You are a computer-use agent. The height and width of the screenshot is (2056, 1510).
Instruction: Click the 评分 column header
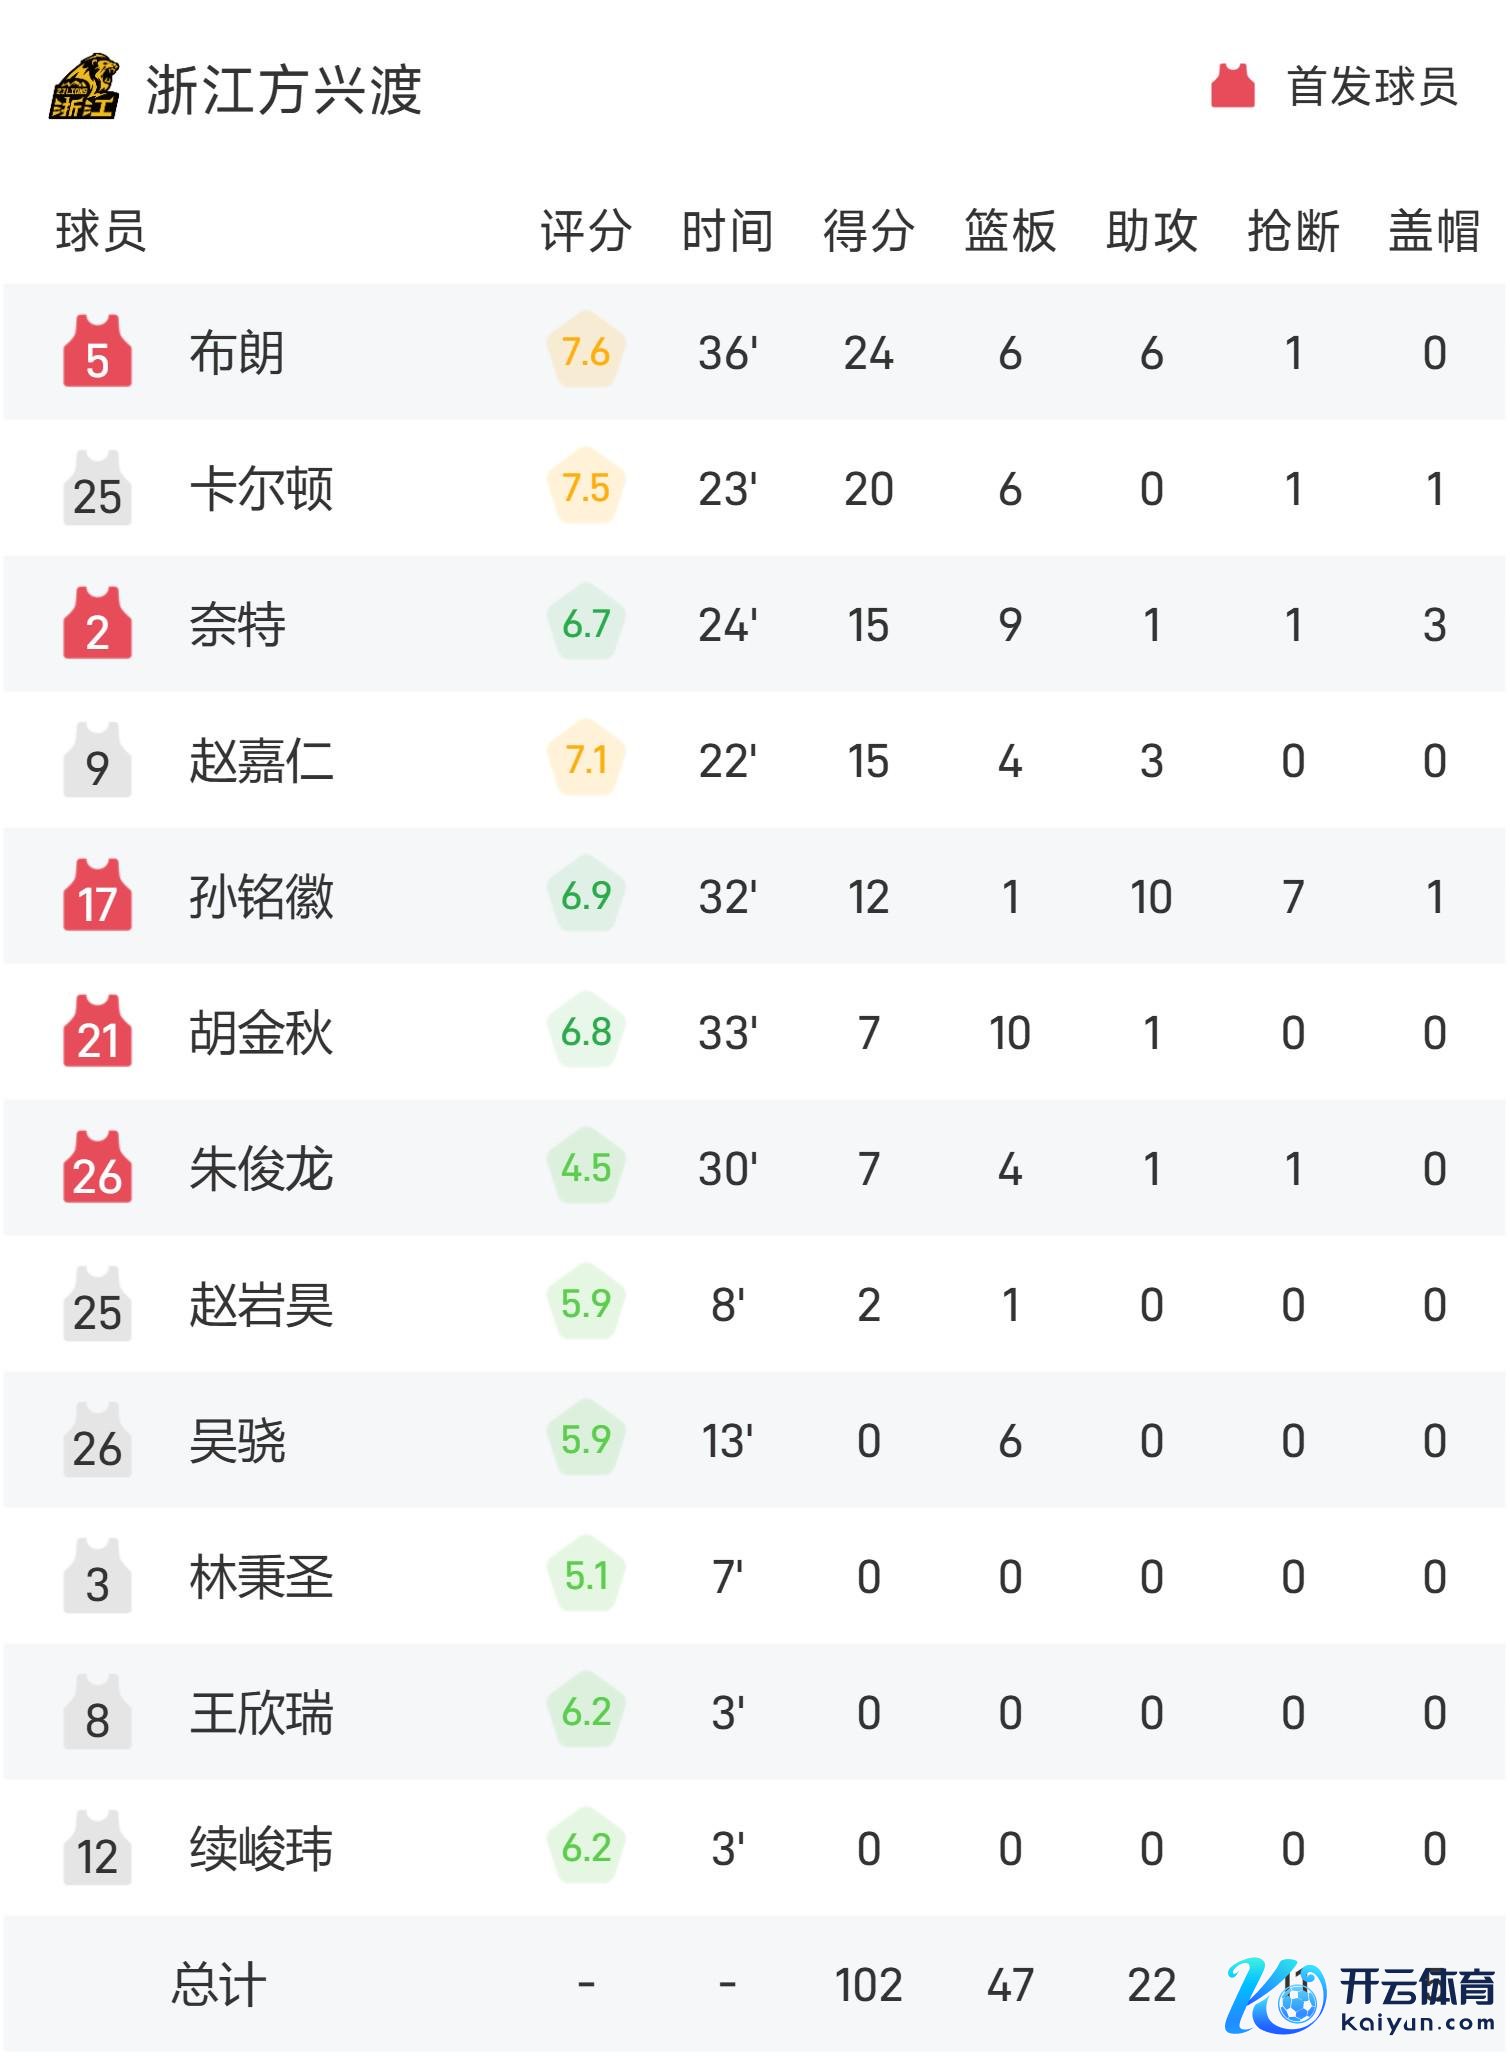point(585,231)
